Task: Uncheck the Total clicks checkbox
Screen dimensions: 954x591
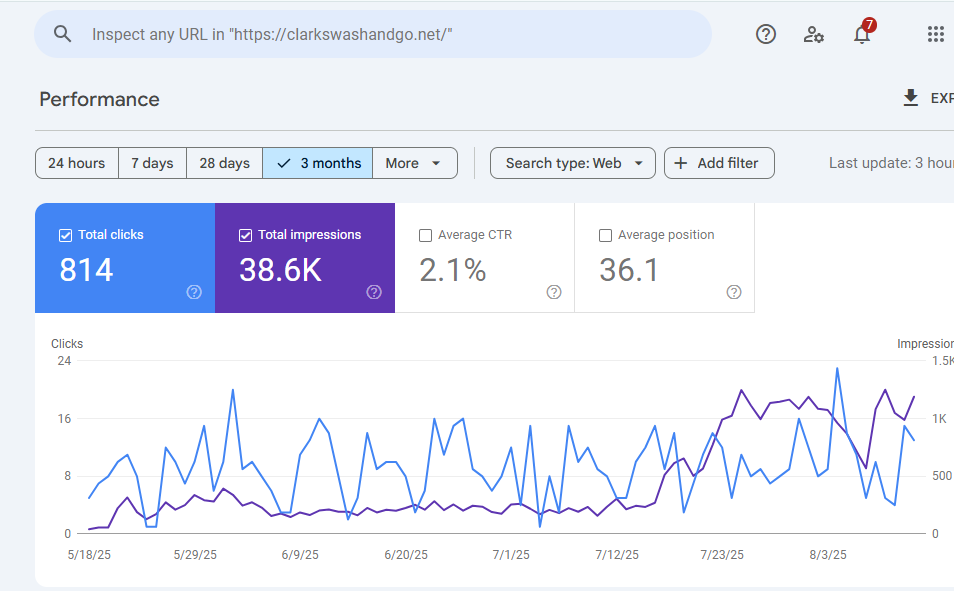Action: pos(66,235)
